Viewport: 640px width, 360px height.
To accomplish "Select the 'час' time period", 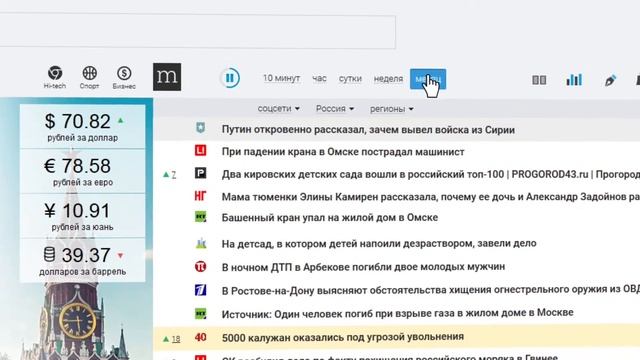I will coord(319,78).
